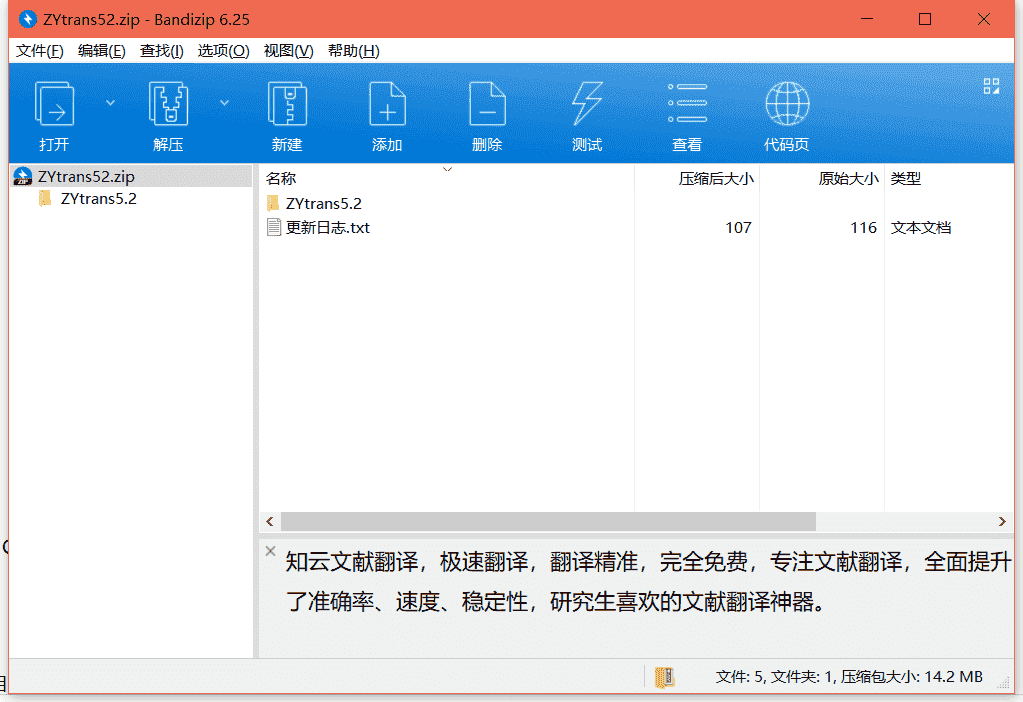Click the New archive (新建) icon
Viewport: 1023px width, 702px height.
coord(287,104)
